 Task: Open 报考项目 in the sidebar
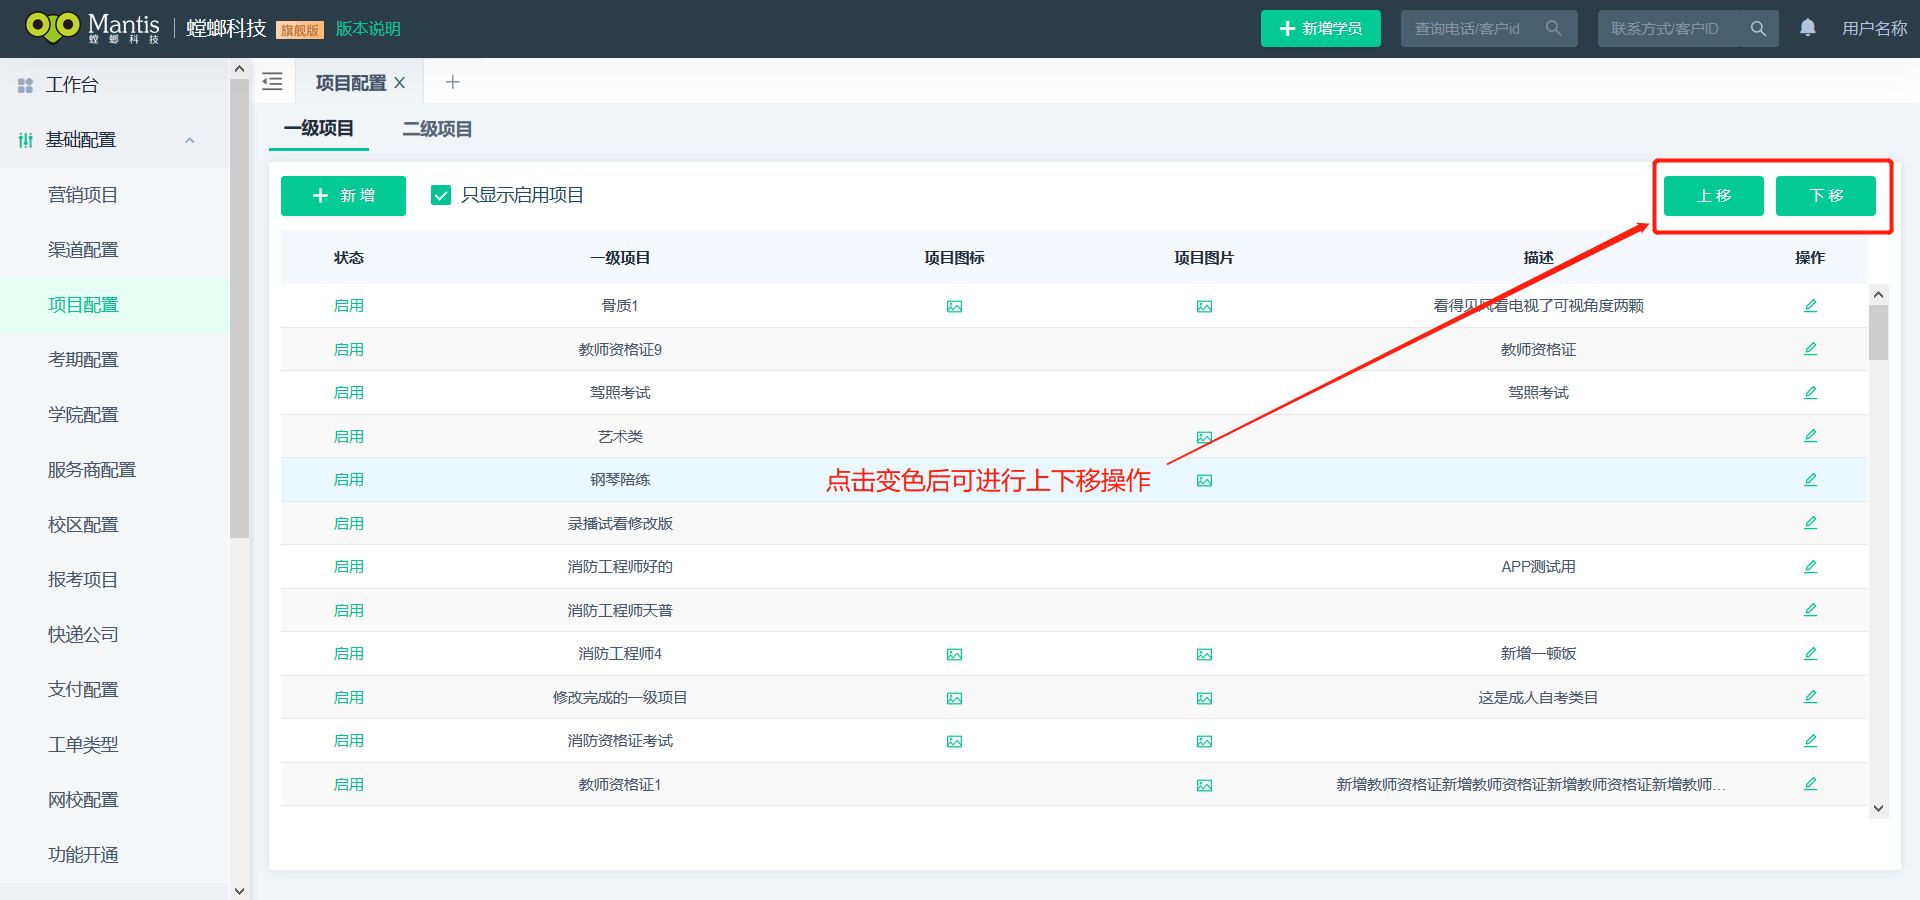83,580
